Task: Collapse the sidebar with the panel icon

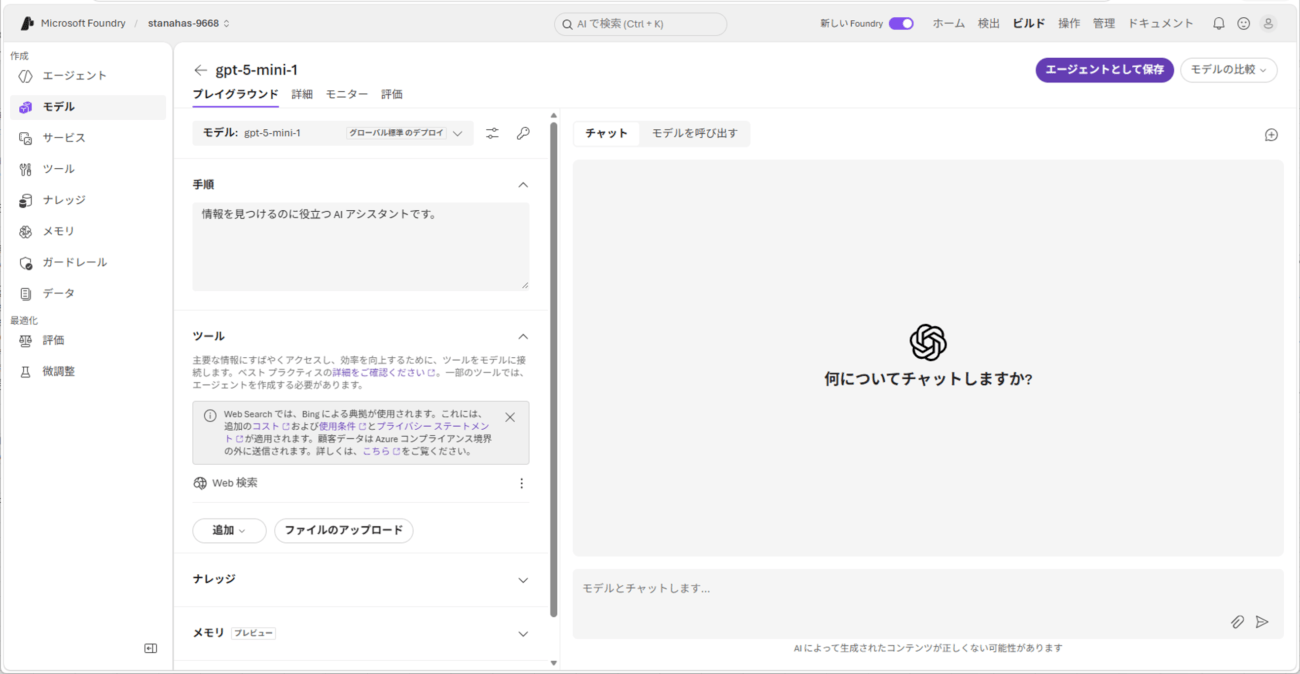Action: tap(151, 648)
